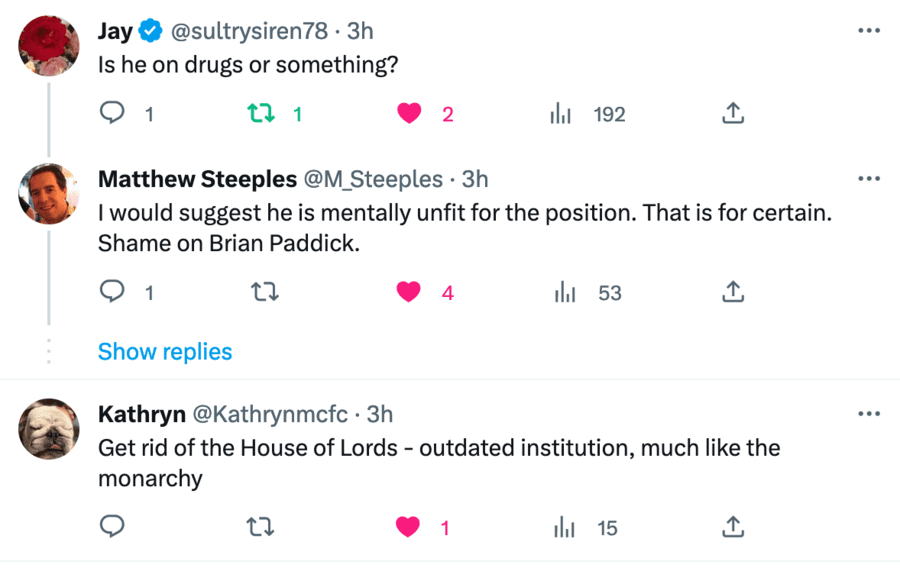The image size is (900, 568).
Task: Open Kathryn's bulldog profile picture
Action: tap(49, 429)
